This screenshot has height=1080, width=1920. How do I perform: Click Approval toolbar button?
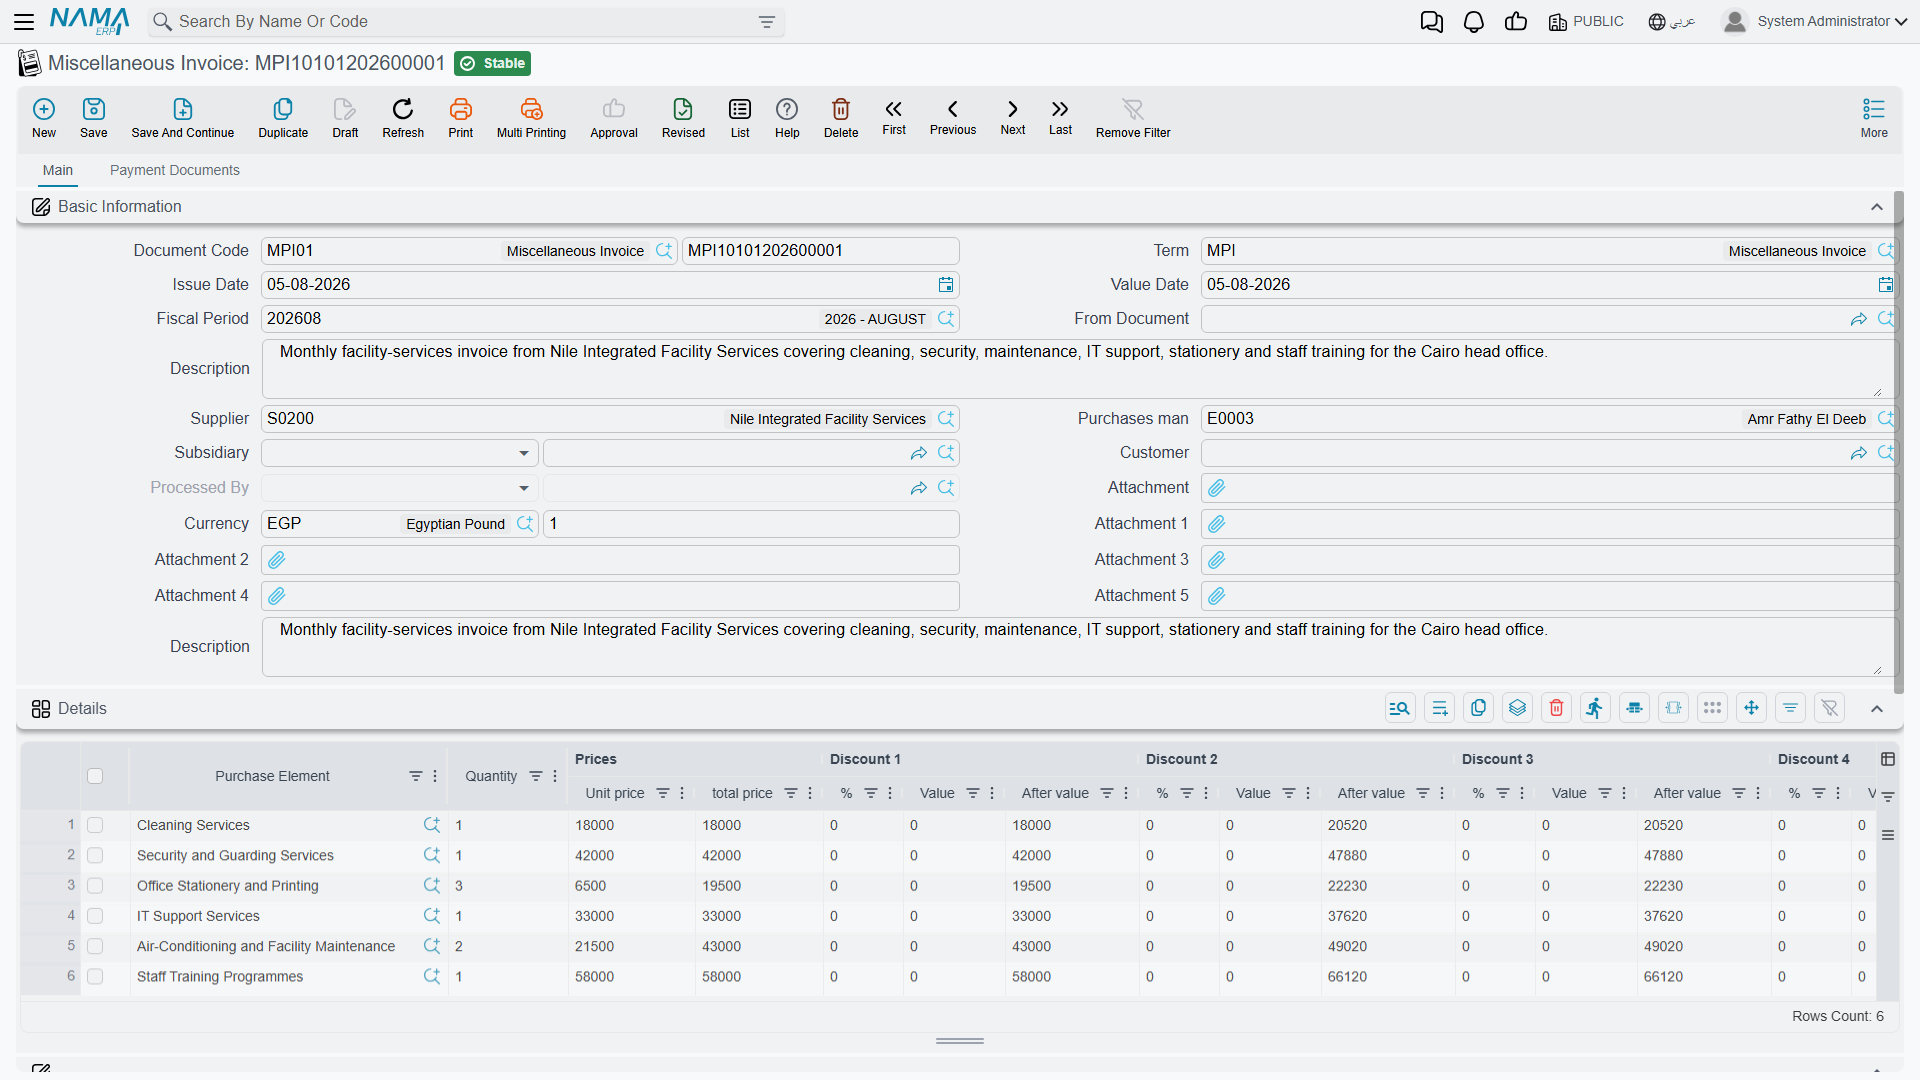point(614,118)
